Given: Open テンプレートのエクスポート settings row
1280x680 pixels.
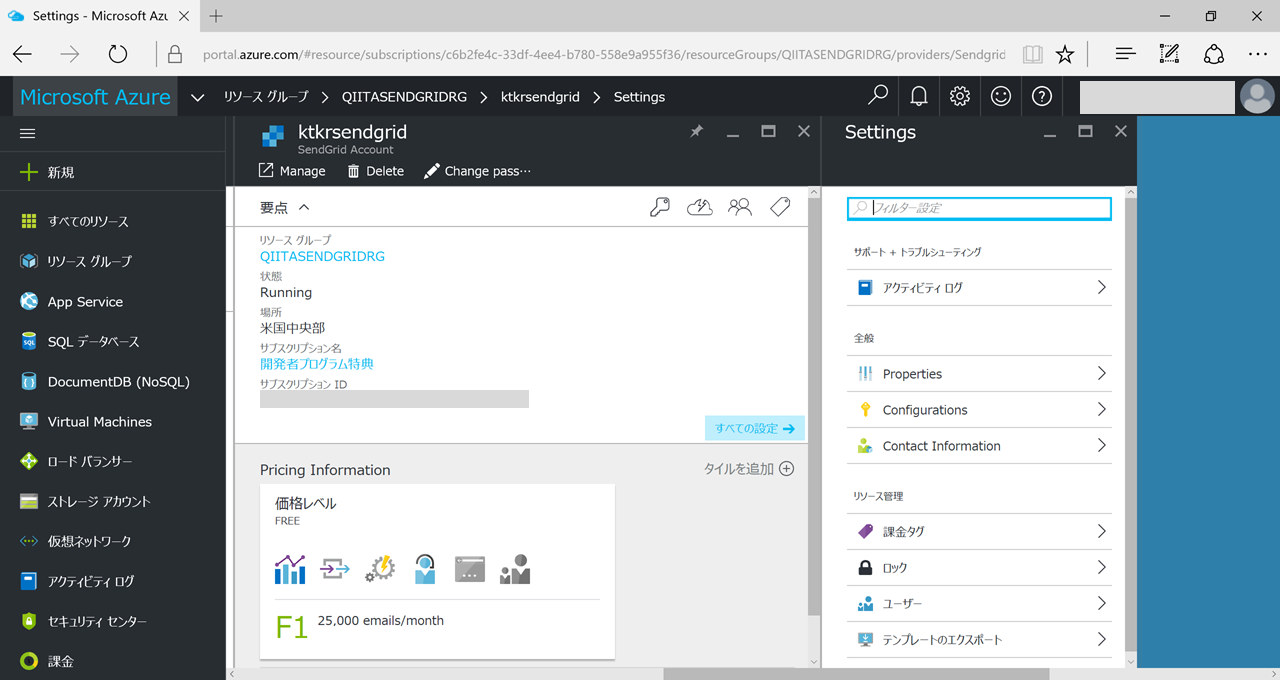Looking at the screenshot, I should 979,640.
